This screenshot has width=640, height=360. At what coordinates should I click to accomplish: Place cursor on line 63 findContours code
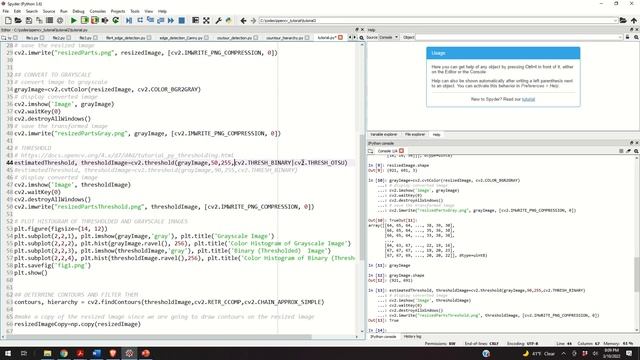[x=169, y=302]
